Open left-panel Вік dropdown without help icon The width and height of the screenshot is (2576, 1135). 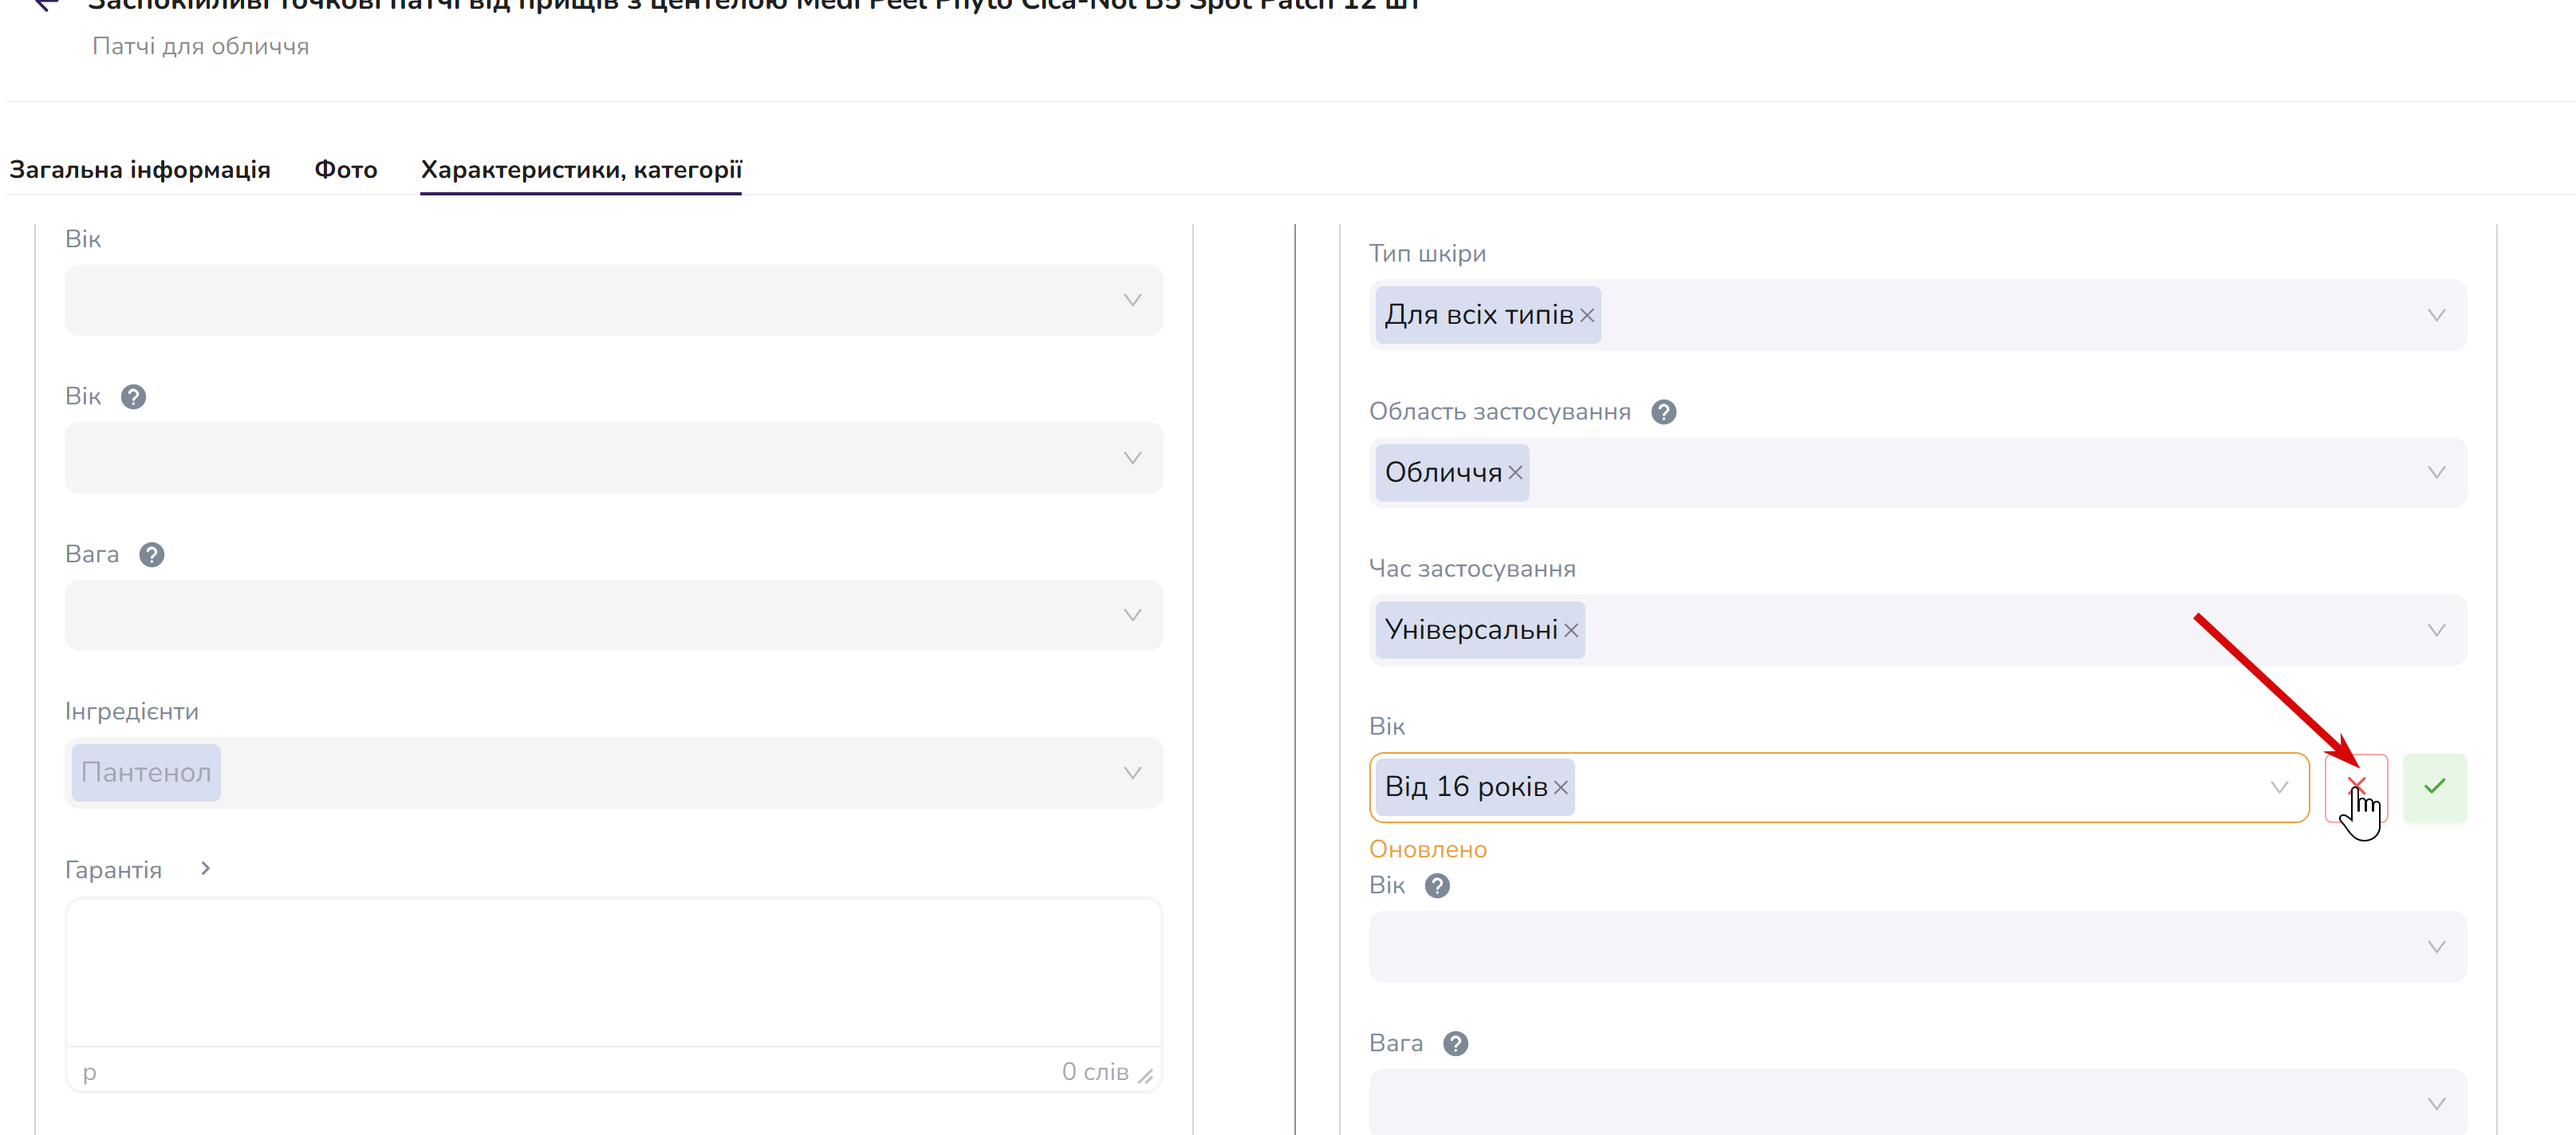point(613,300)
